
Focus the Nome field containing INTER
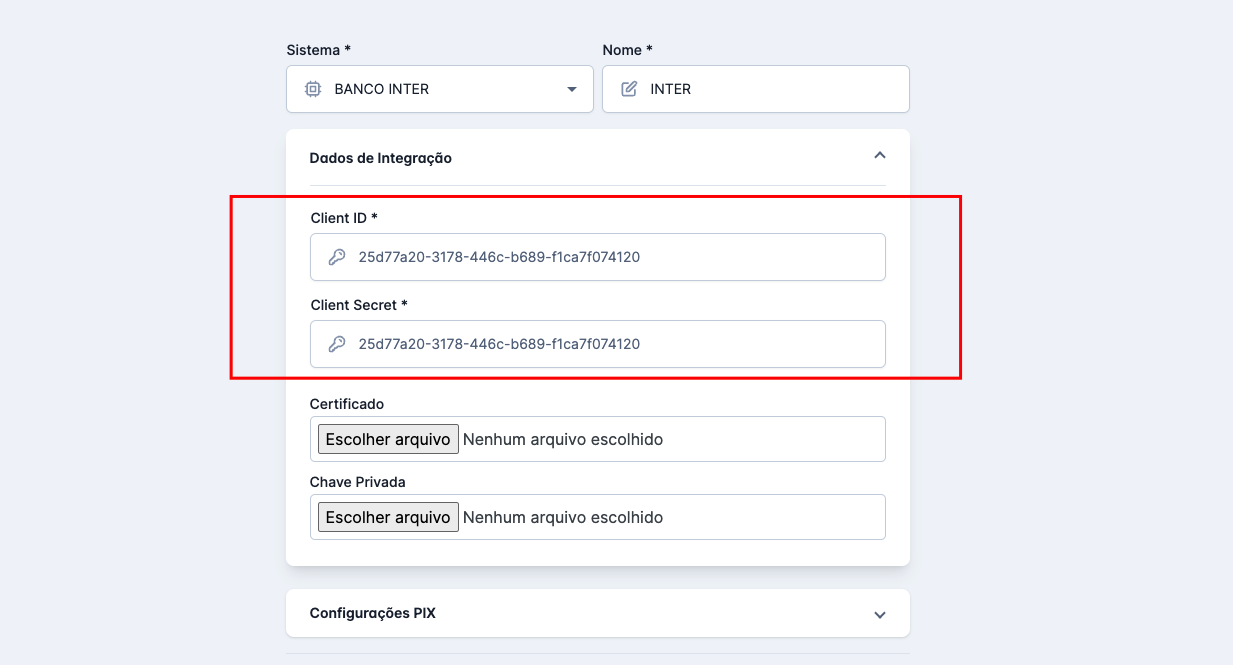(770, 89)
